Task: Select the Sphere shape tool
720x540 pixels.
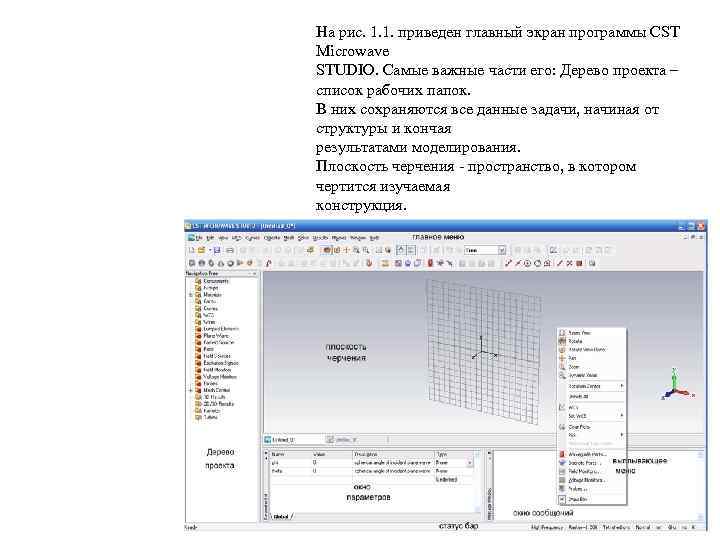Action: click(202, 263)
